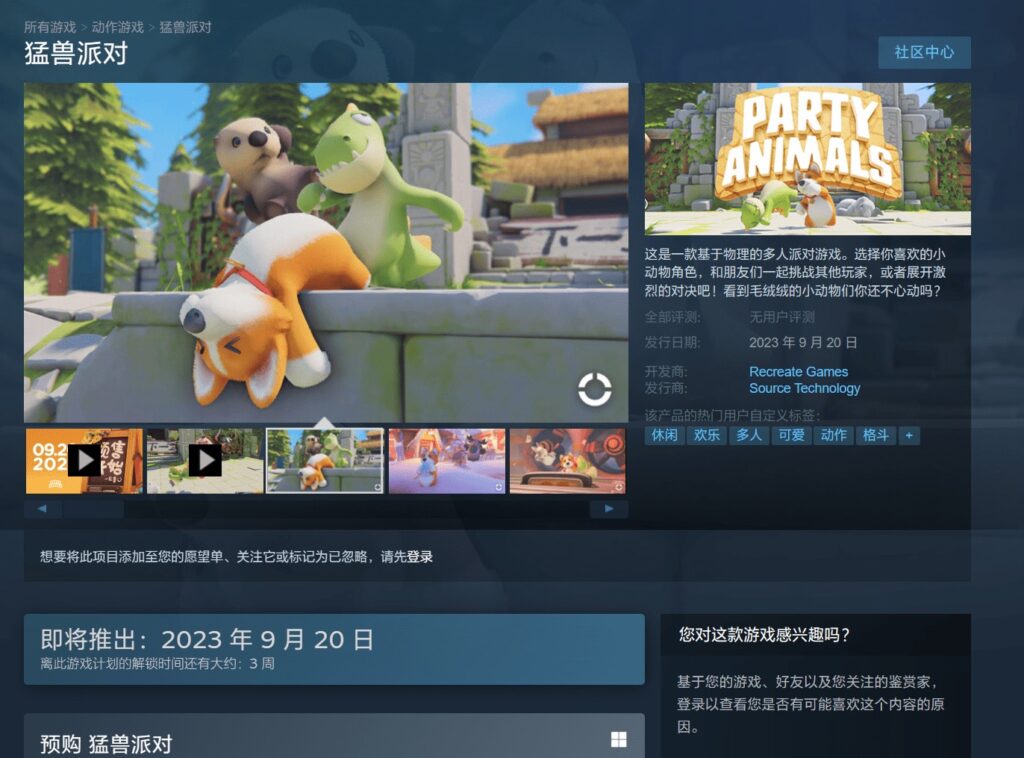Select the colorful town screenshot thumbnail
The image size is (1024, 758).
(446, 461)
